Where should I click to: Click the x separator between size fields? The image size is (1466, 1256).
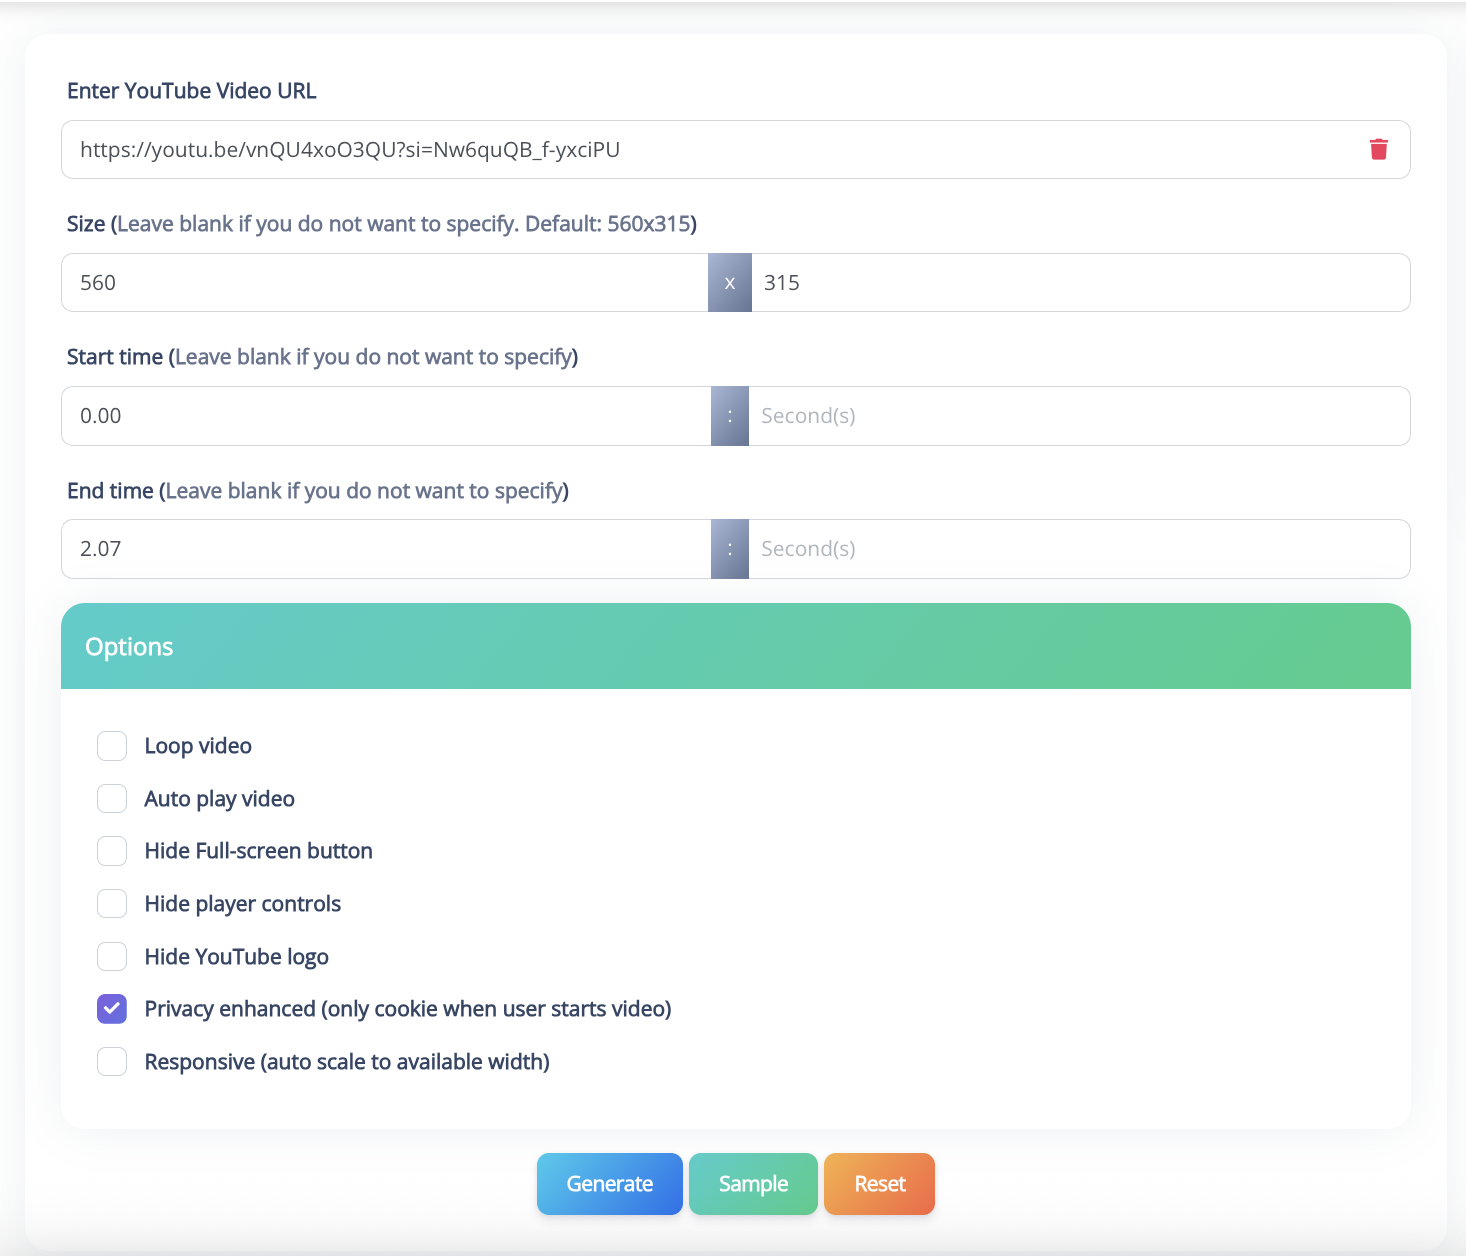pyautogui.click(x=730, y=283)
